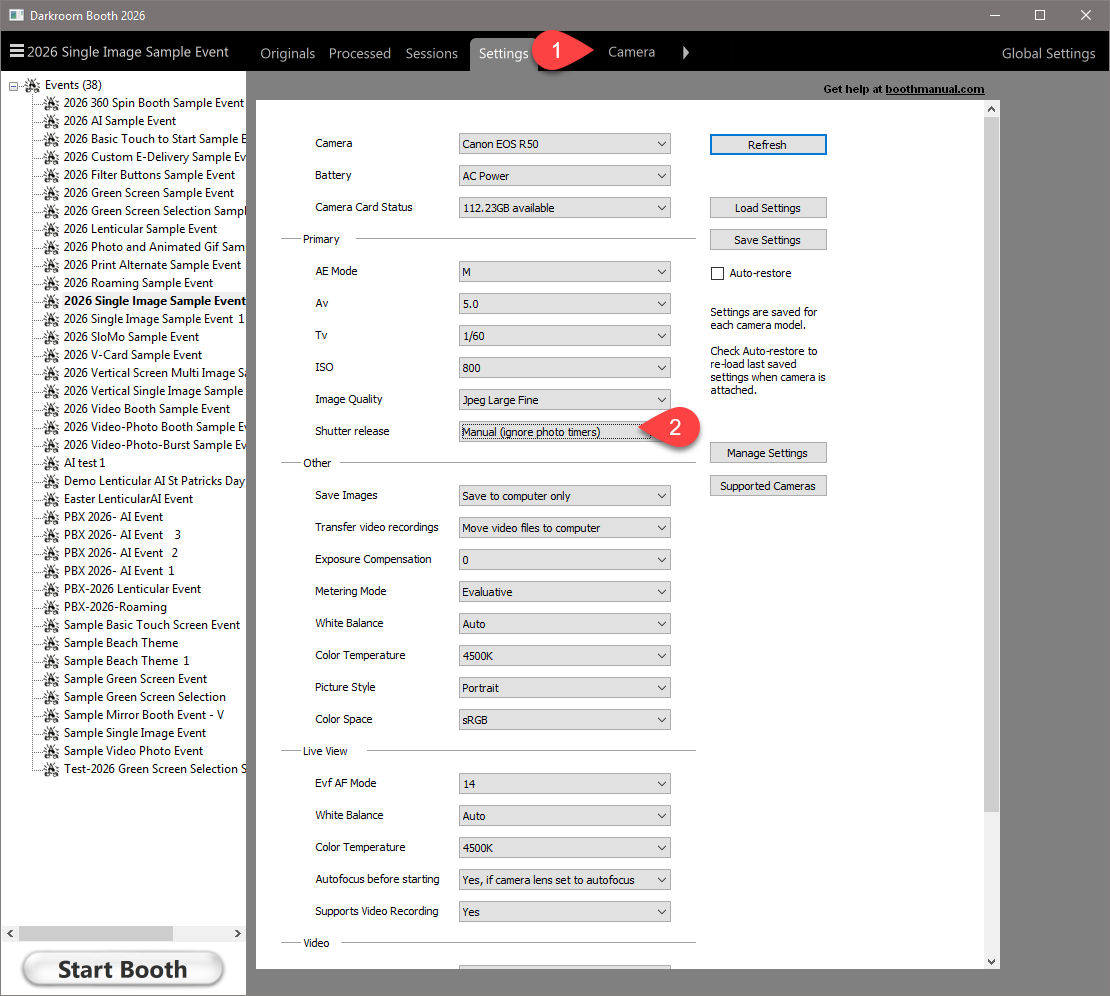1110x996 pixels.
Task: Expand the ISO dropdown
Action: point(564,368)
